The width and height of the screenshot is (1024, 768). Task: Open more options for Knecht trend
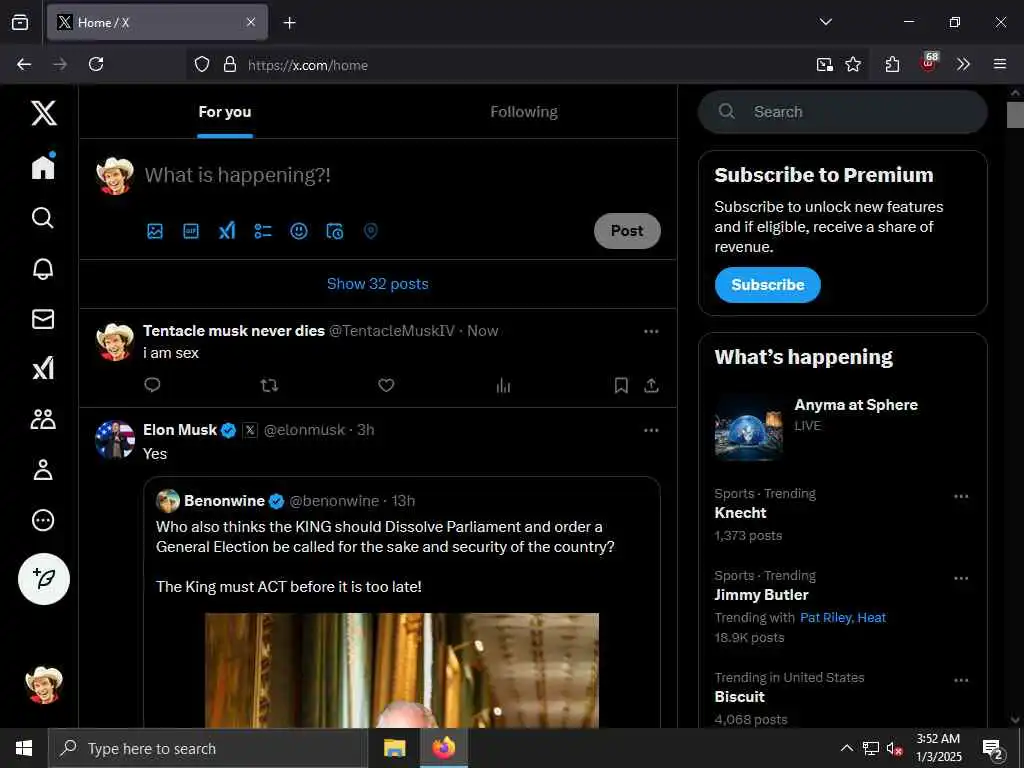click(961, 496)
